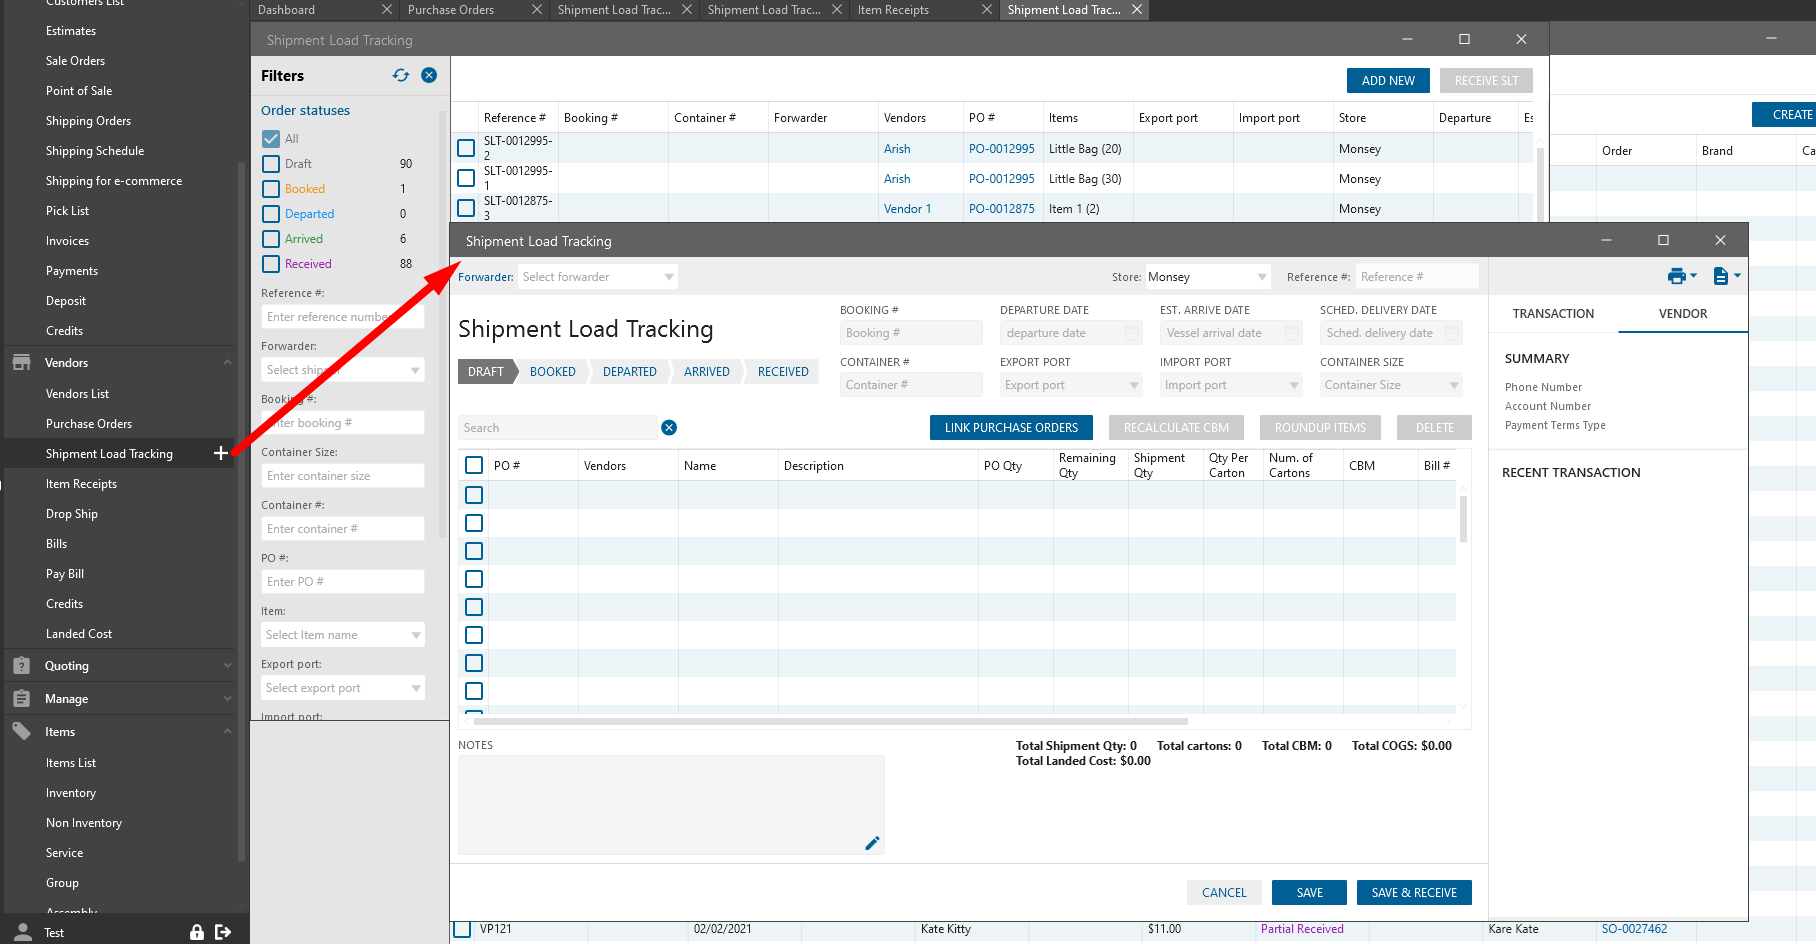Click the NOTES text area

coord(671,805)
